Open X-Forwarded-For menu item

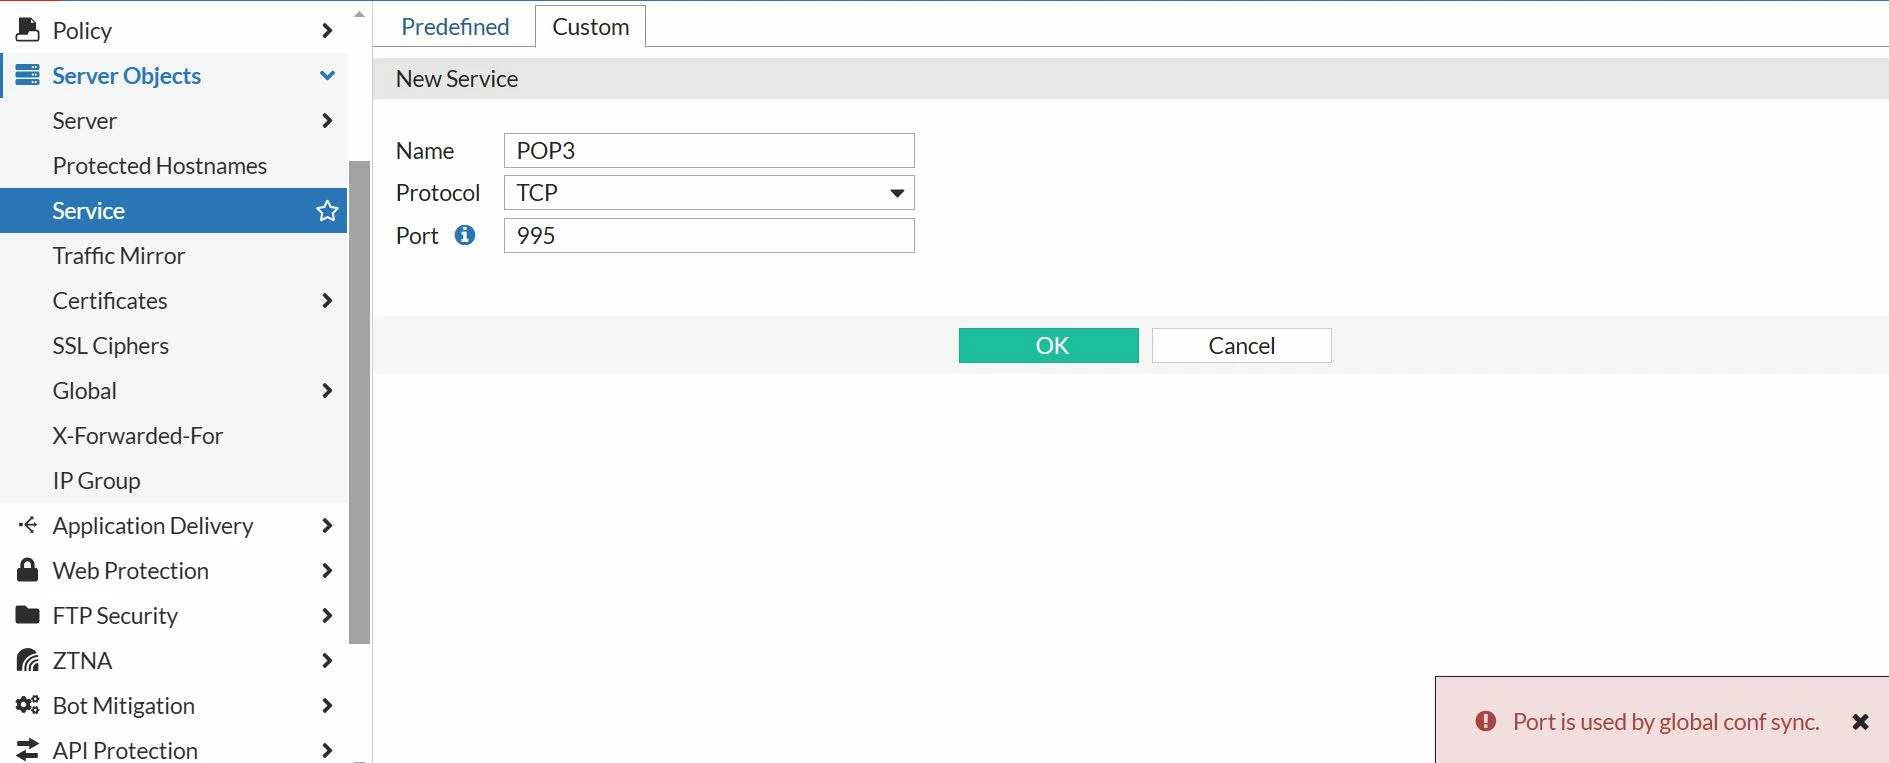pos(138,436)
